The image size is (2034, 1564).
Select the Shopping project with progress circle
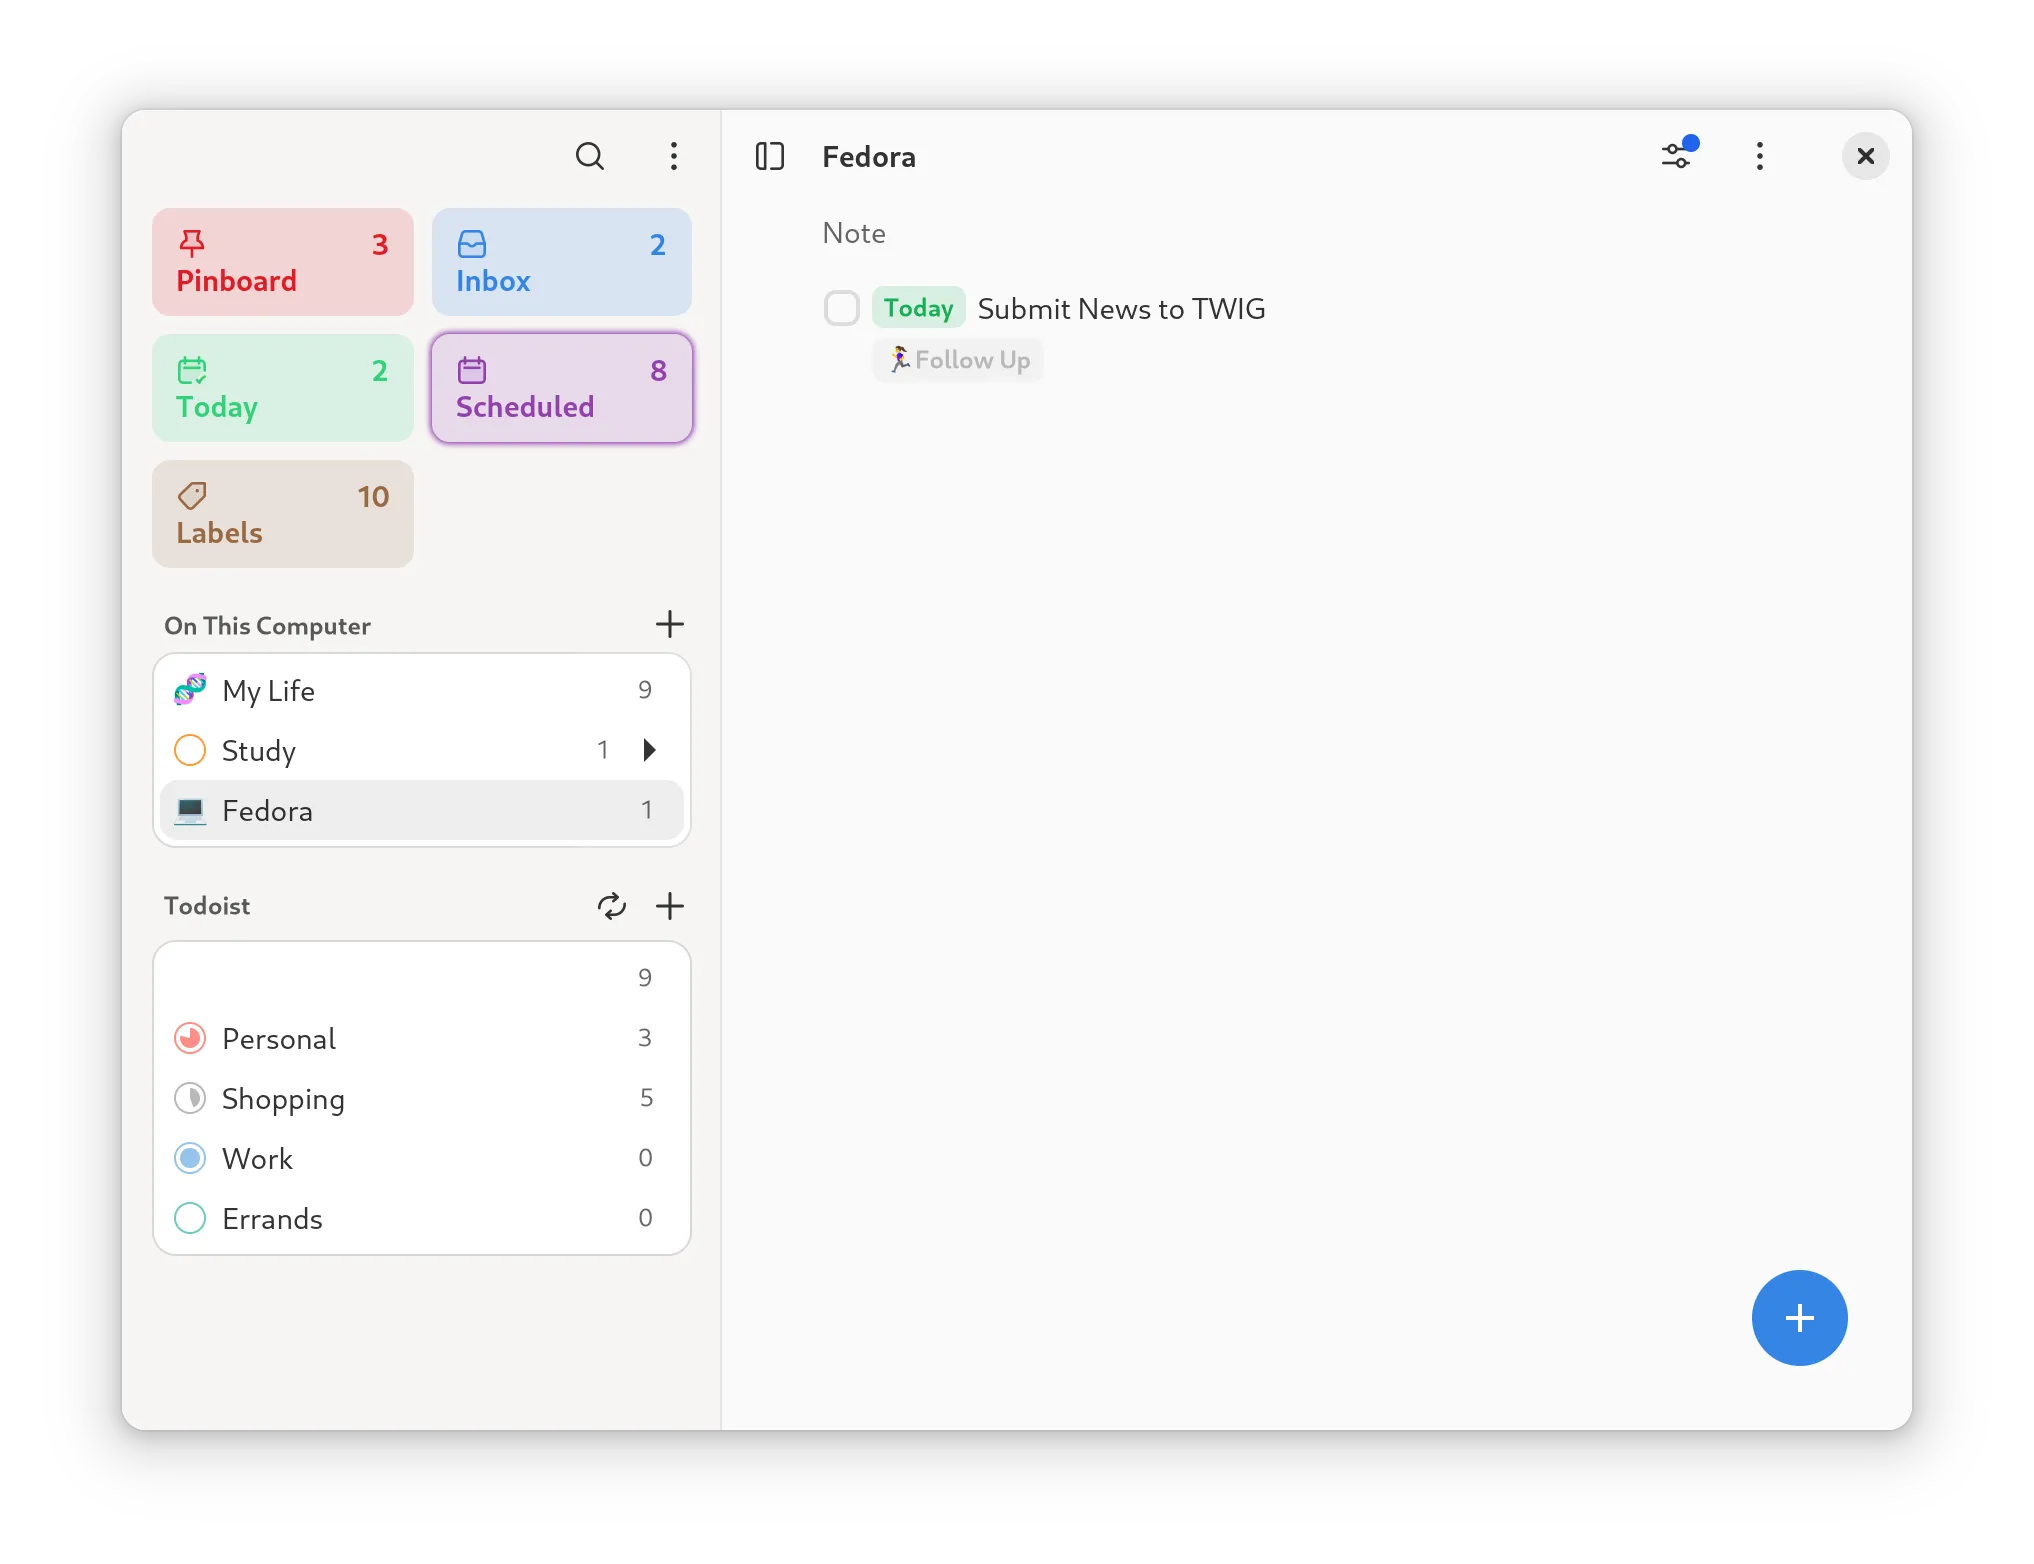[283, 1099]
